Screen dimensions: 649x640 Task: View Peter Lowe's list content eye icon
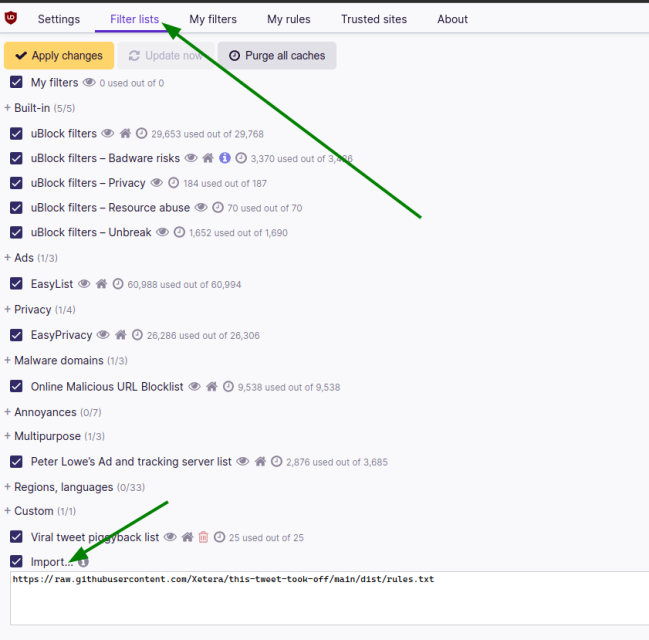click(x=243, y=462)
